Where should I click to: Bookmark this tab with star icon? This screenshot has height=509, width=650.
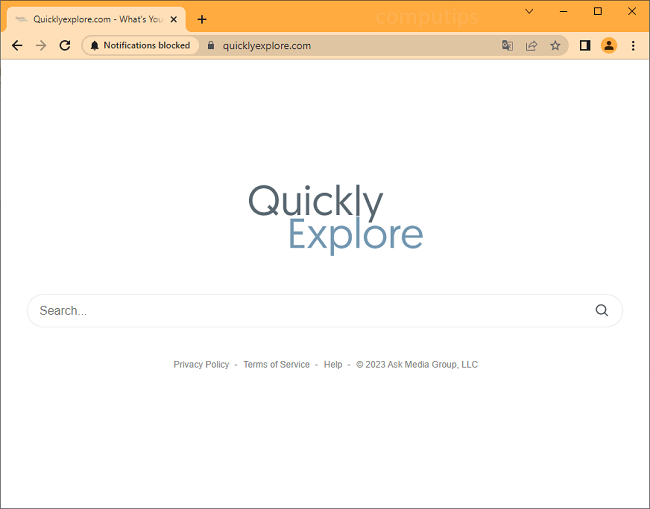coord(555,45)
